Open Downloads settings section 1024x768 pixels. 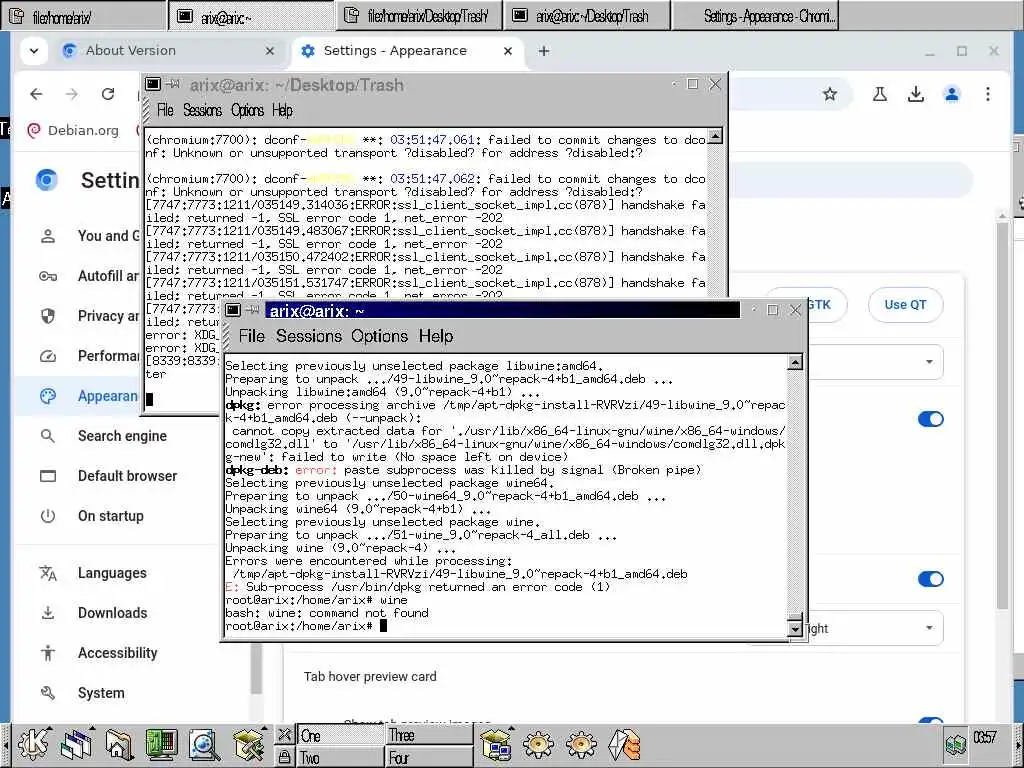pyautogui.click(x=112, y=613)
